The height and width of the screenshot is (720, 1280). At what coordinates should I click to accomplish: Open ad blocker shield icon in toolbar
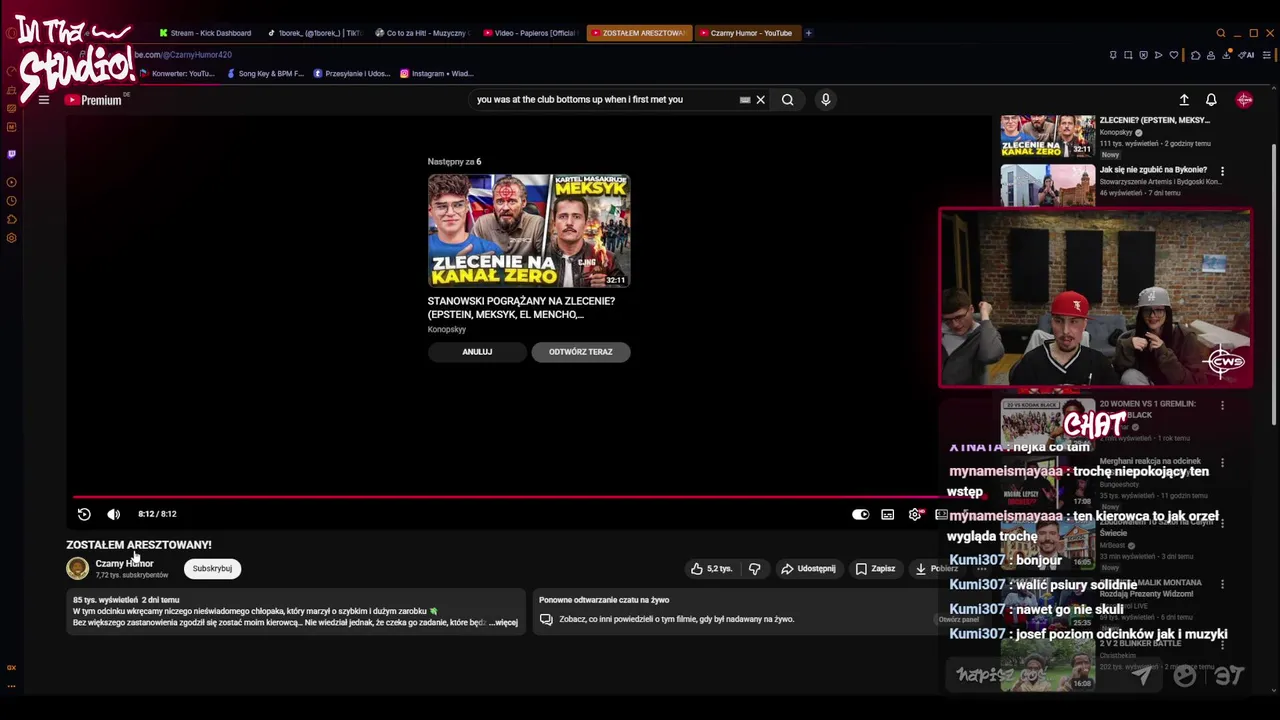click(1144, 55)
